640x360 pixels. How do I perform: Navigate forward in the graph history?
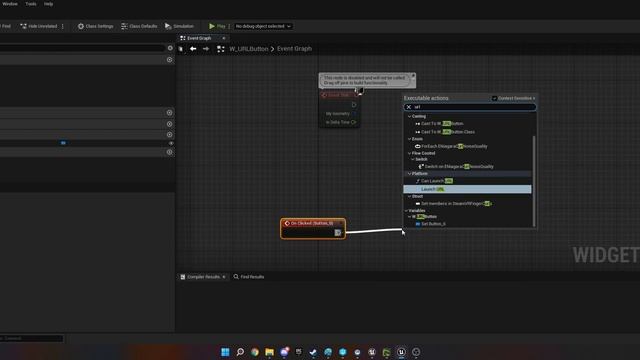[x=206, y=49]
